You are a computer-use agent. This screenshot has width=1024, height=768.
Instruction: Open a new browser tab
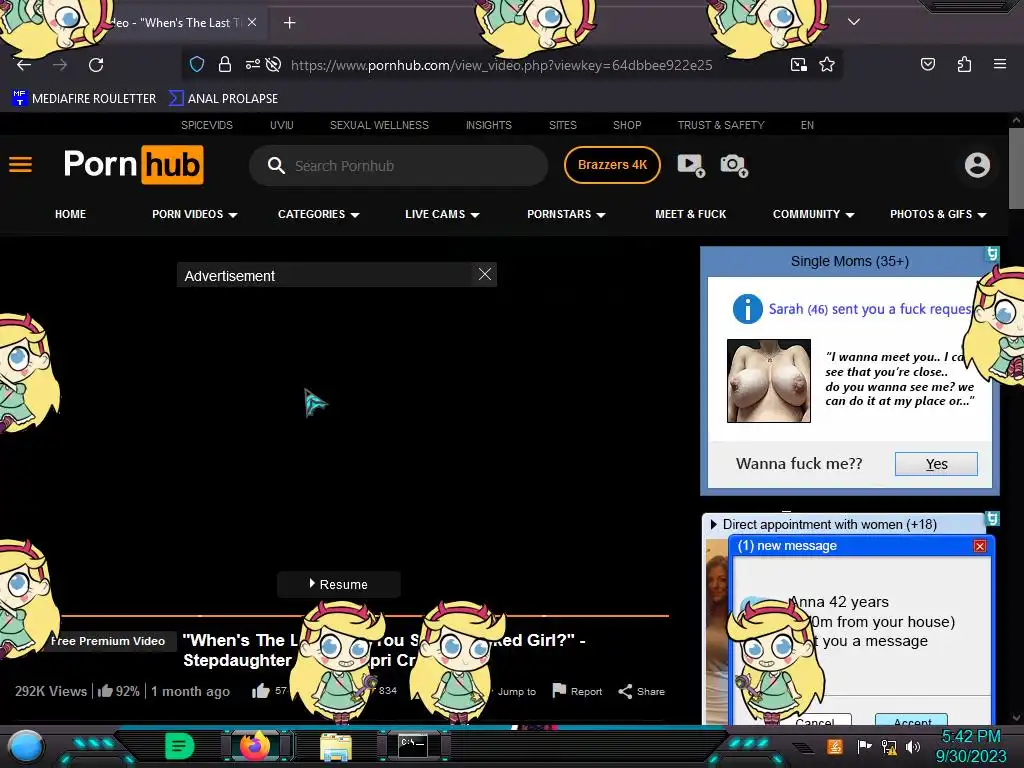pyautogui.click(x=289, y=23)
